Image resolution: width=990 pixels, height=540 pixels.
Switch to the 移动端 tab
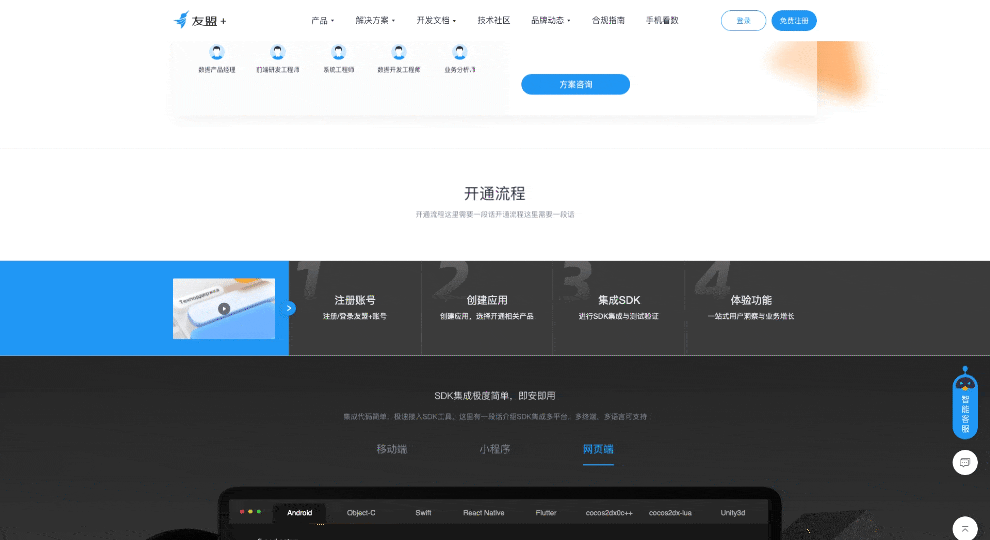click(391, 449)
